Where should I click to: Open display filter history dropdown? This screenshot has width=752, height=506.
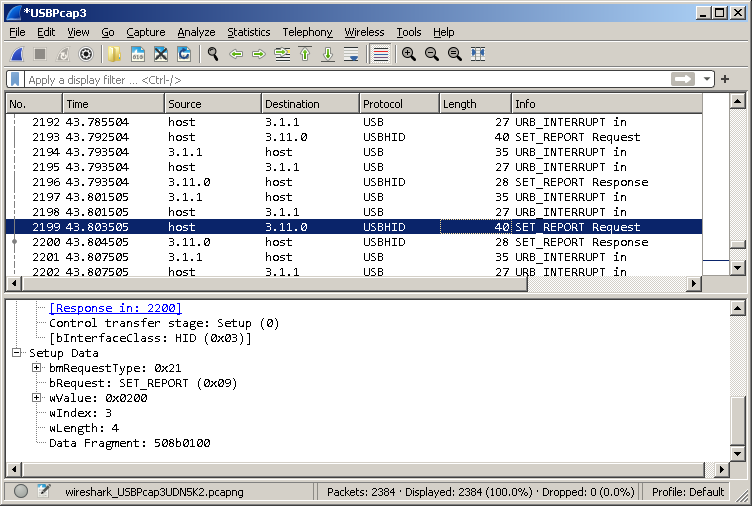pyautogui.click(x=706, y=79)
